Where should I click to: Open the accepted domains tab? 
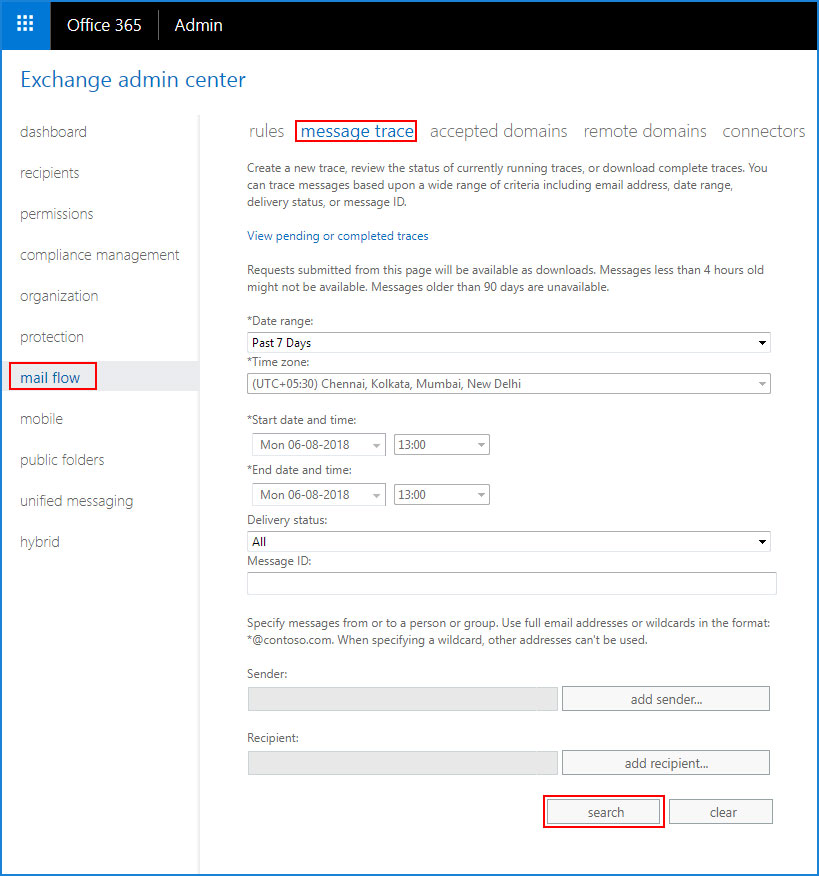tap(498, 131)
